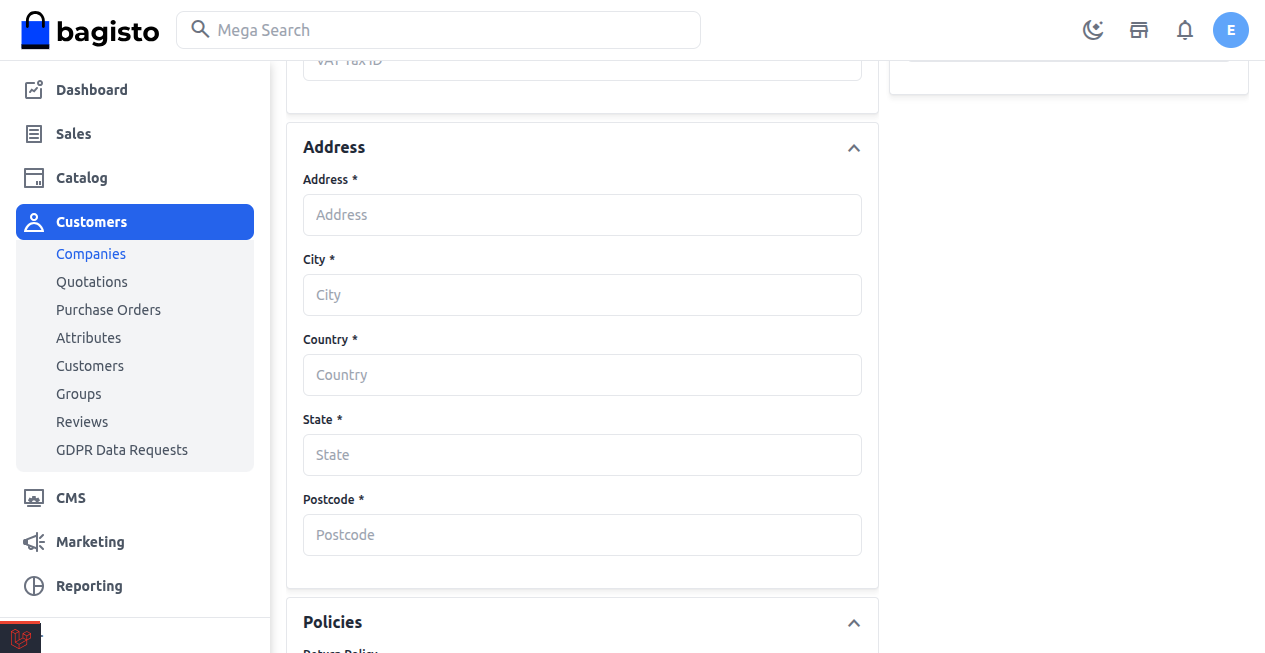Click the Laravel Debugbar icon

(20, 637)
